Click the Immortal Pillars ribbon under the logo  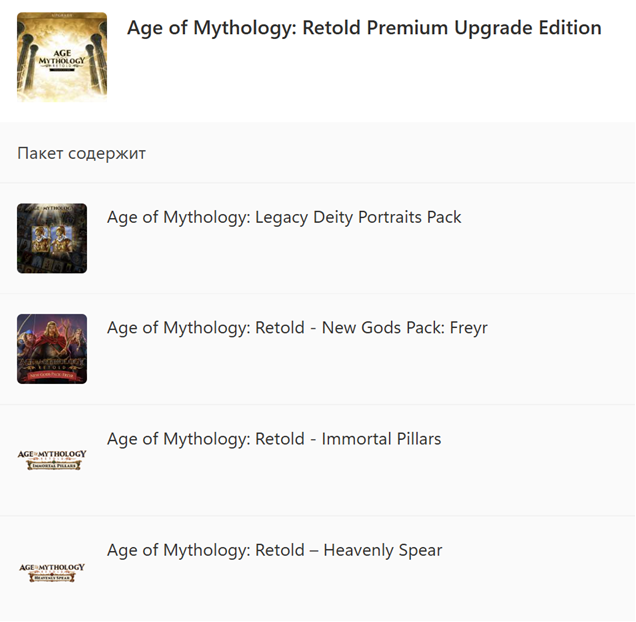pyautogui.click(x=52, y=466)
